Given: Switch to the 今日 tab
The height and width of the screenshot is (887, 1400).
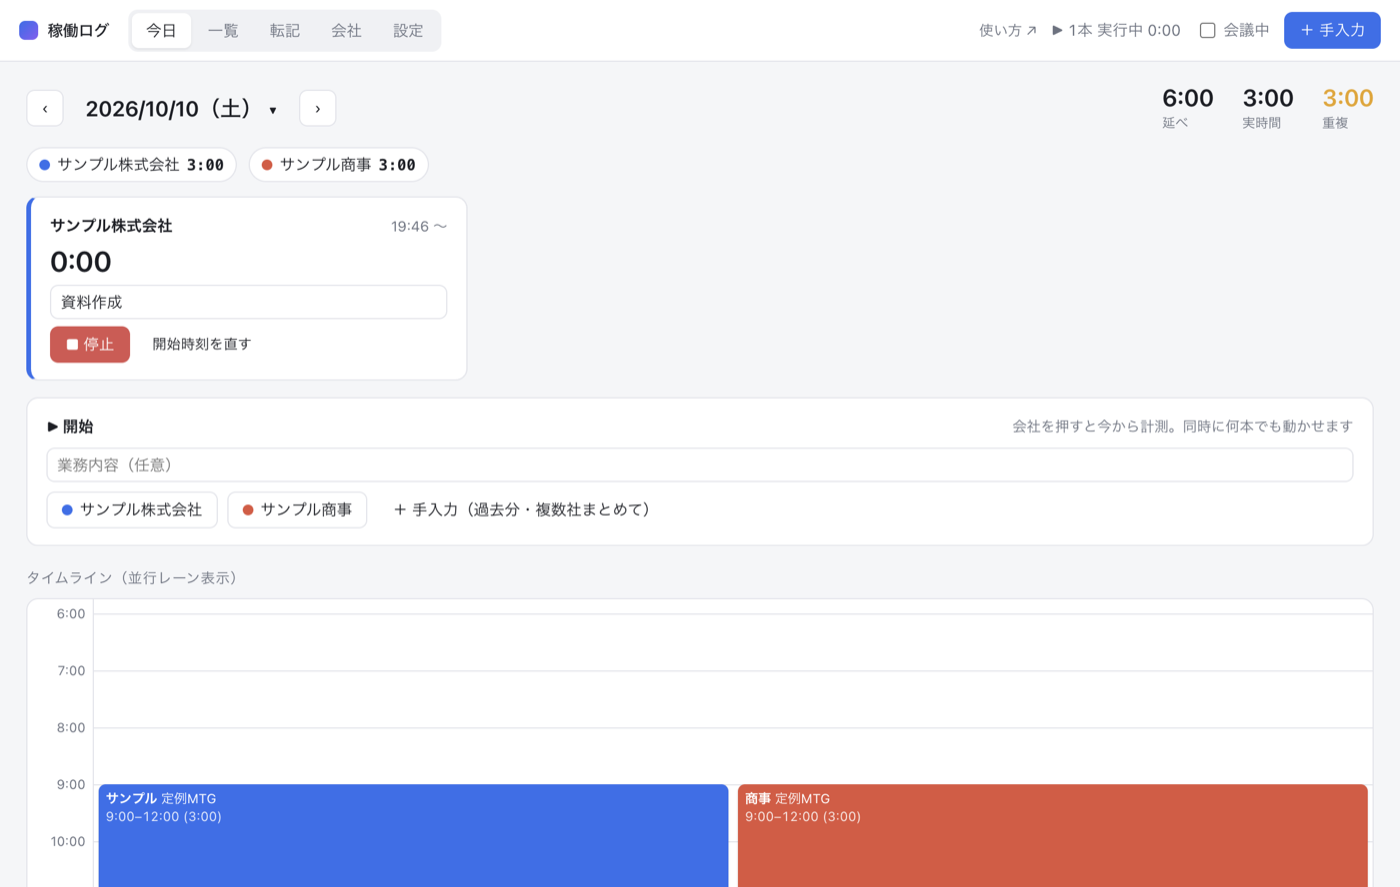Looking at the screenshot, I should click(x=161, y=30).
